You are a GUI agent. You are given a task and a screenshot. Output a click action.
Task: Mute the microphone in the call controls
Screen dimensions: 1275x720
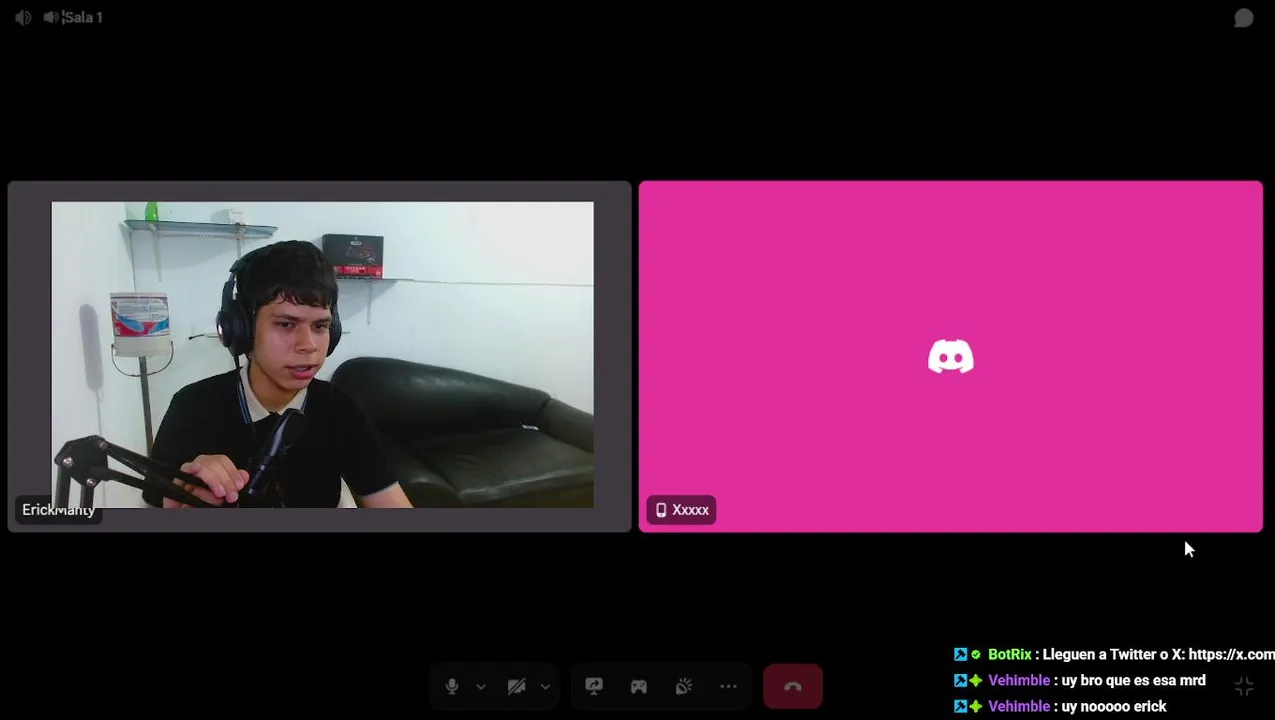coord(452,687)
